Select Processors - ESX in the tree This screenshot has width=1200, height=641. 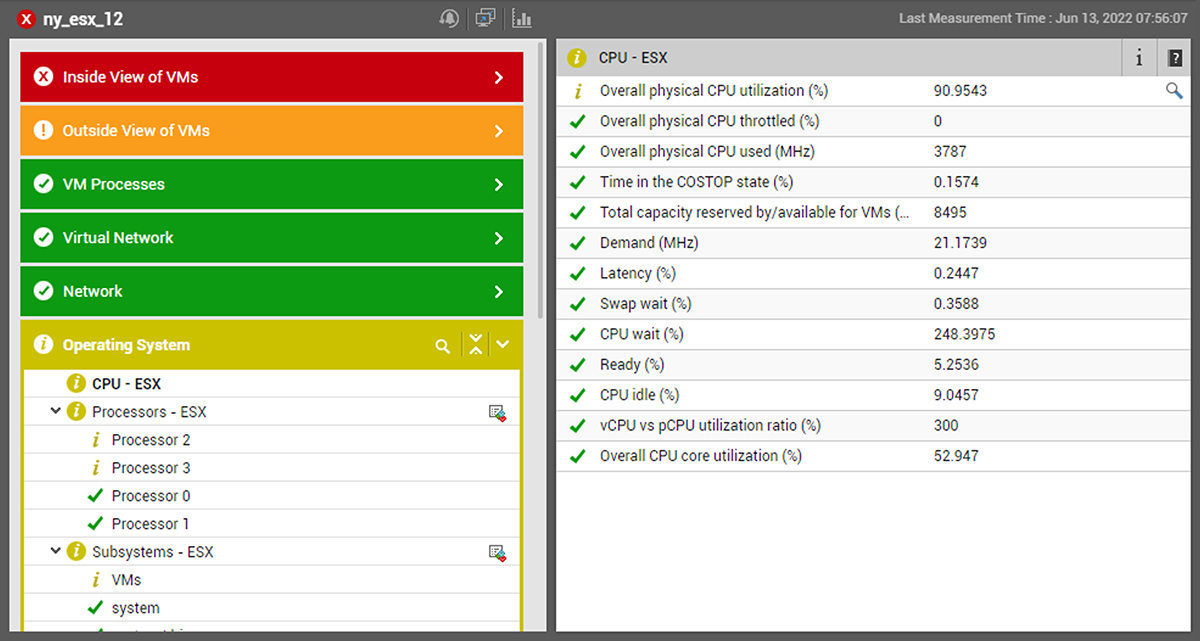point(149,412)
